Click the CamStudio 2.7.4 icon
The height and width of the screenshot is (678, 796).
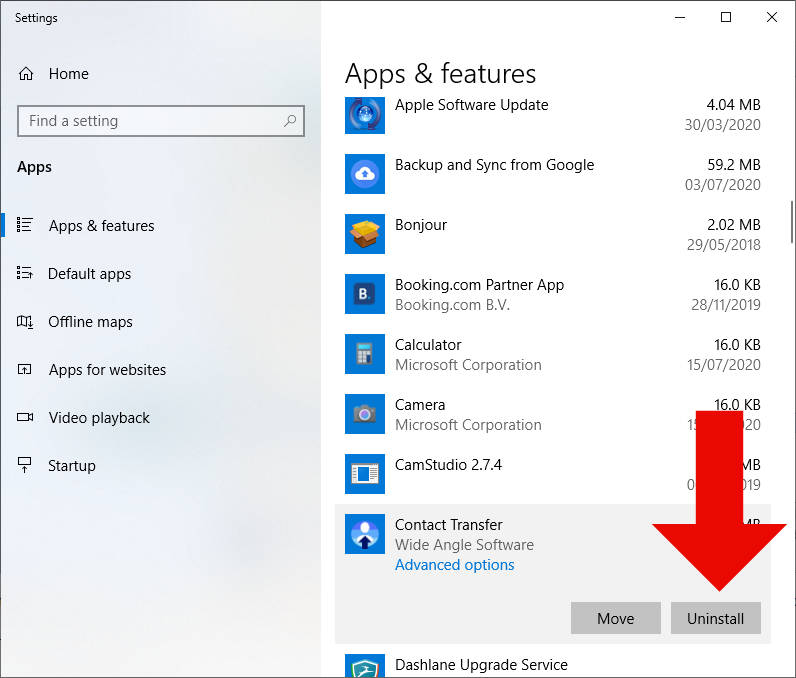364,473
